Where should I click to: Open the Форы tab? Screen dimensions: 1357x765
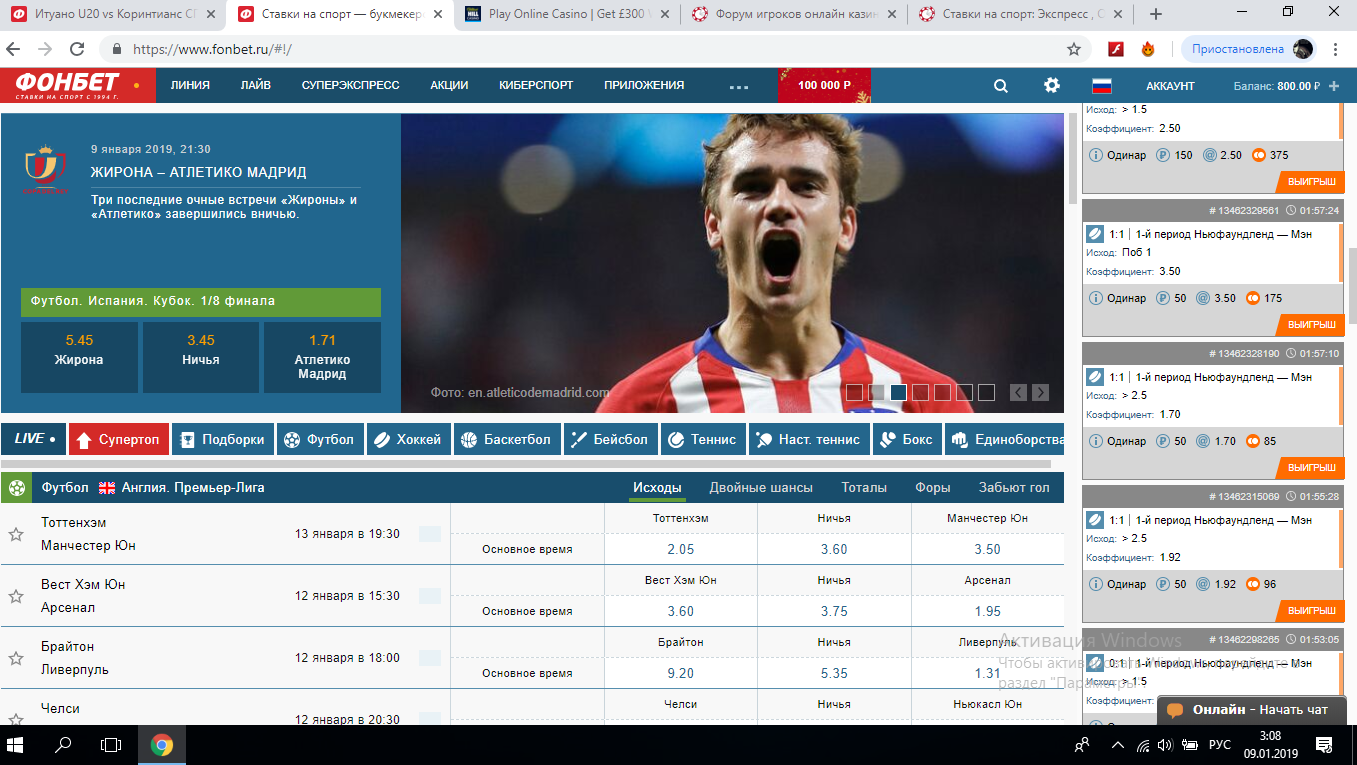coord(933,488)
